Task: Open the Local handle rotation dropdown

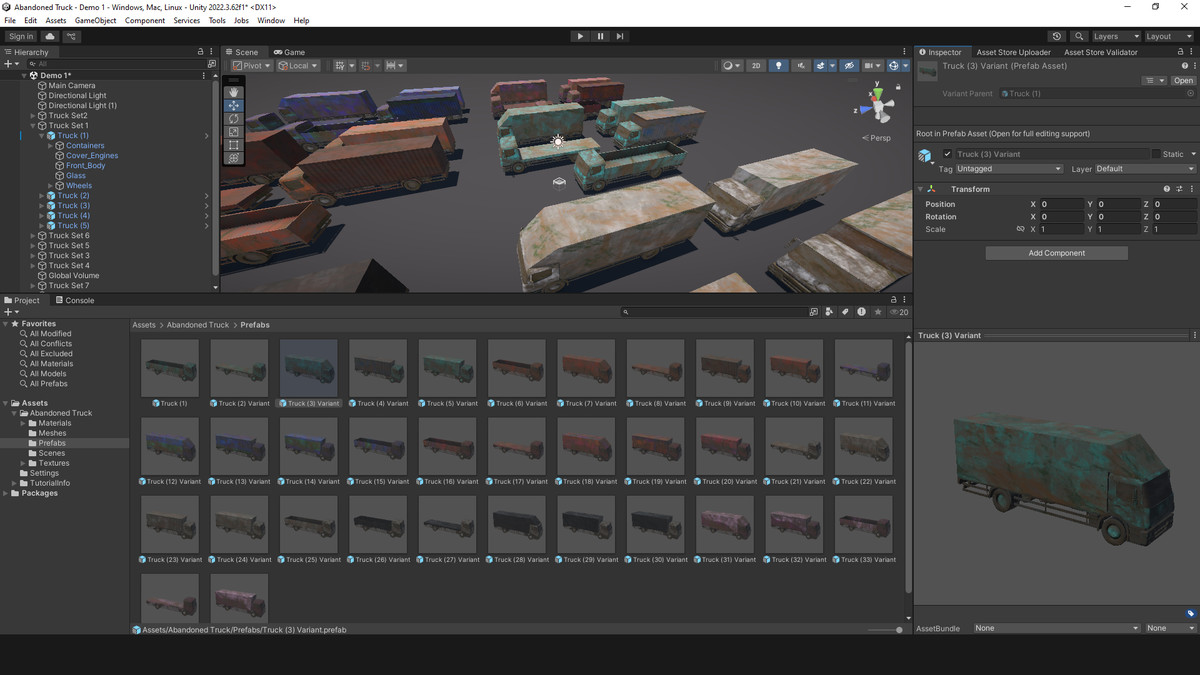Action: [298, 66]
